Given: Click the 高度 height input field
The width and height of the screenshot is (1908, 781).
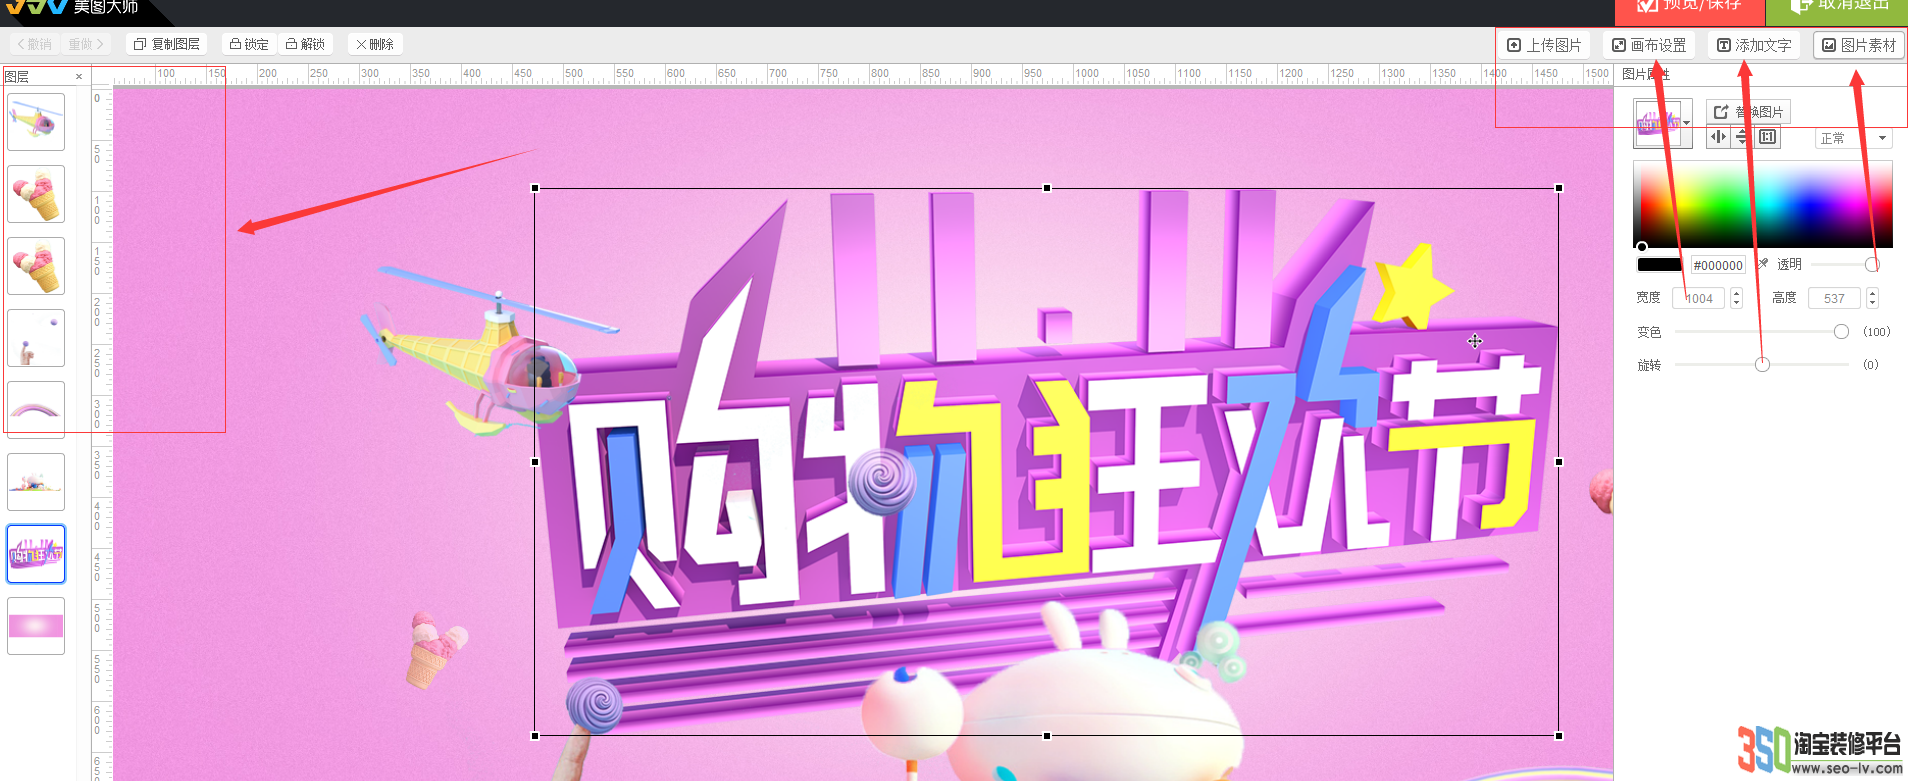Looking at the screenshot, I should [x=1833, y=298].
